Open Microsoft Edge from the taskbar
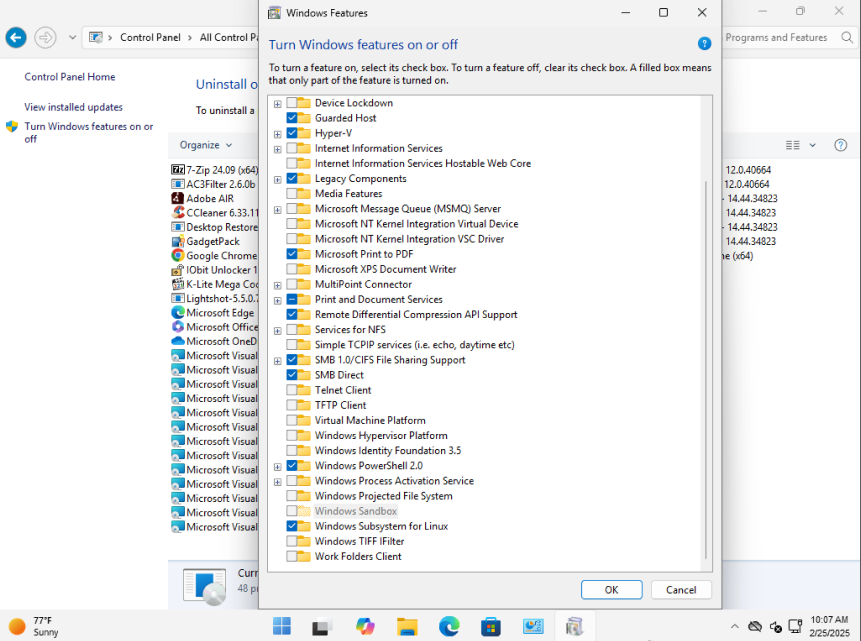This screenshot has width=861, height=641. point(449,626)
